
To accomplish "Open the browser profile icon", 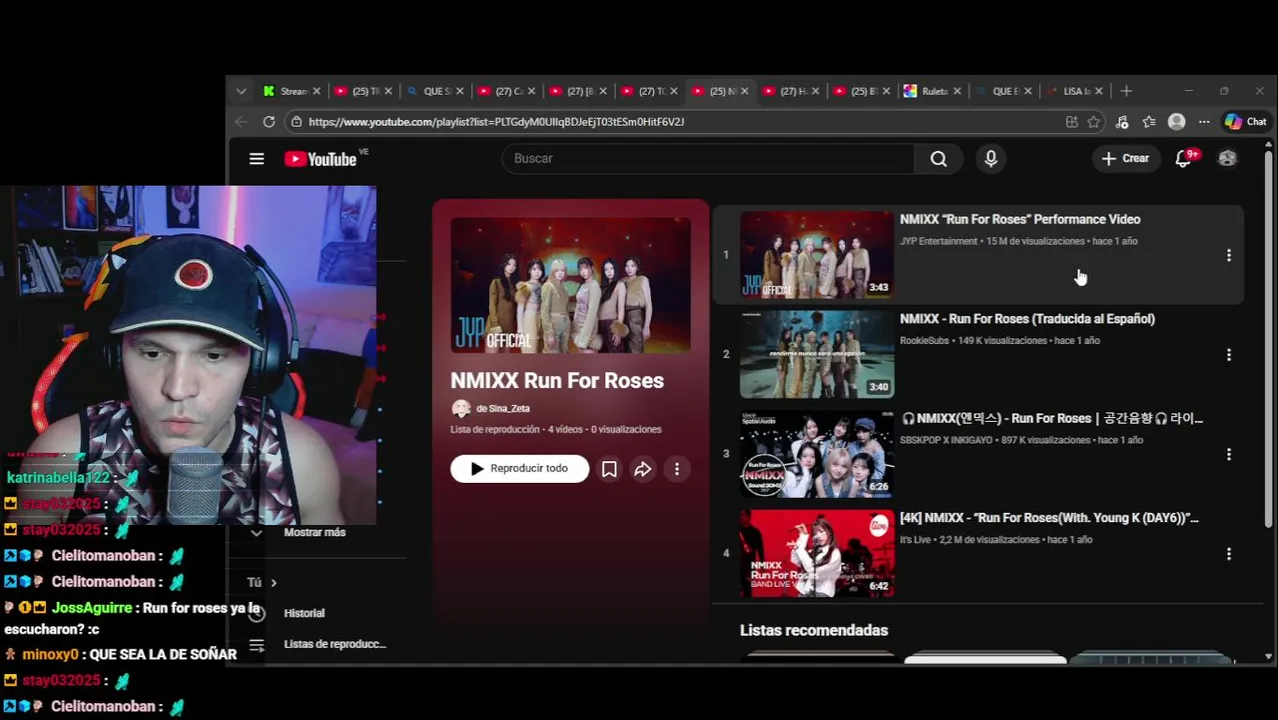I will [1177, 122].
